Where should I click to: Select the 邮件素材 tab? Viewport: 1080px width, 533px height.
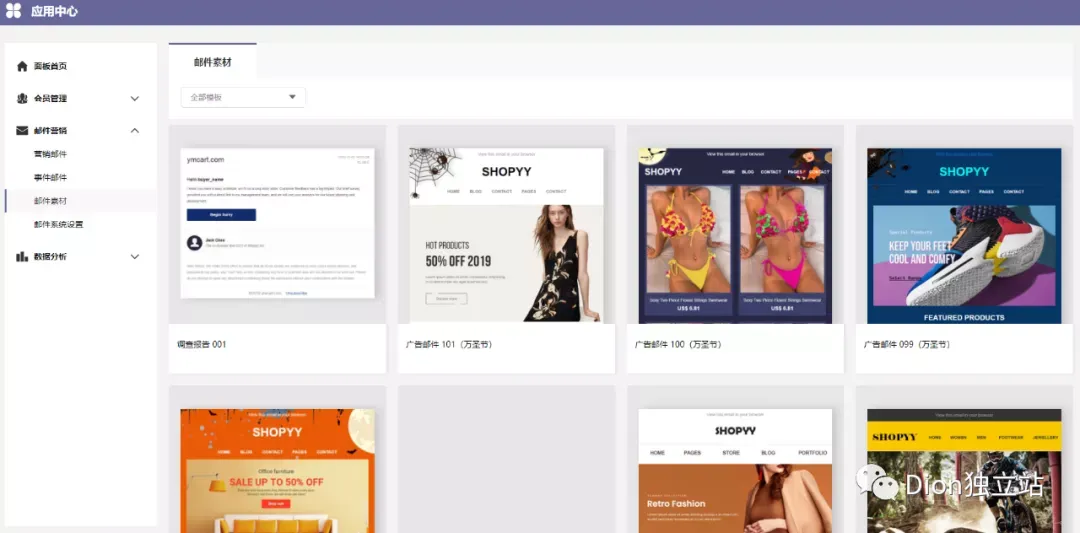(x=213, y=62)
